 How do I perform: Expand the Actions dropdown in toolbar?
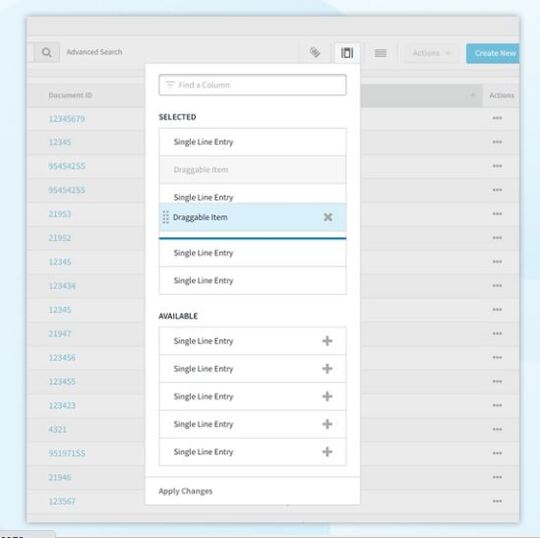coord(431,53)
